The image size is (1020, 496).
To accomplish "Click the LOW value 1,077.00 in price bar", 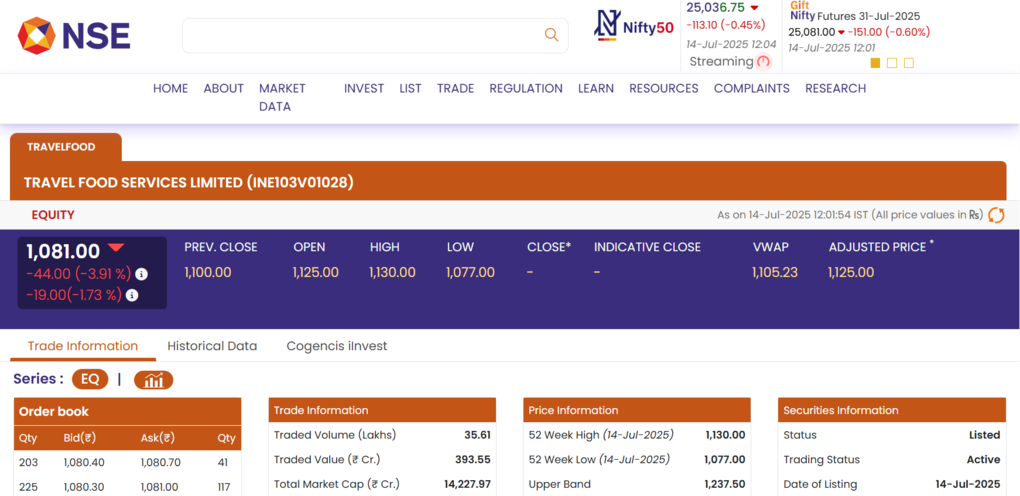I will pyautogui.click(x=470, y=272).
